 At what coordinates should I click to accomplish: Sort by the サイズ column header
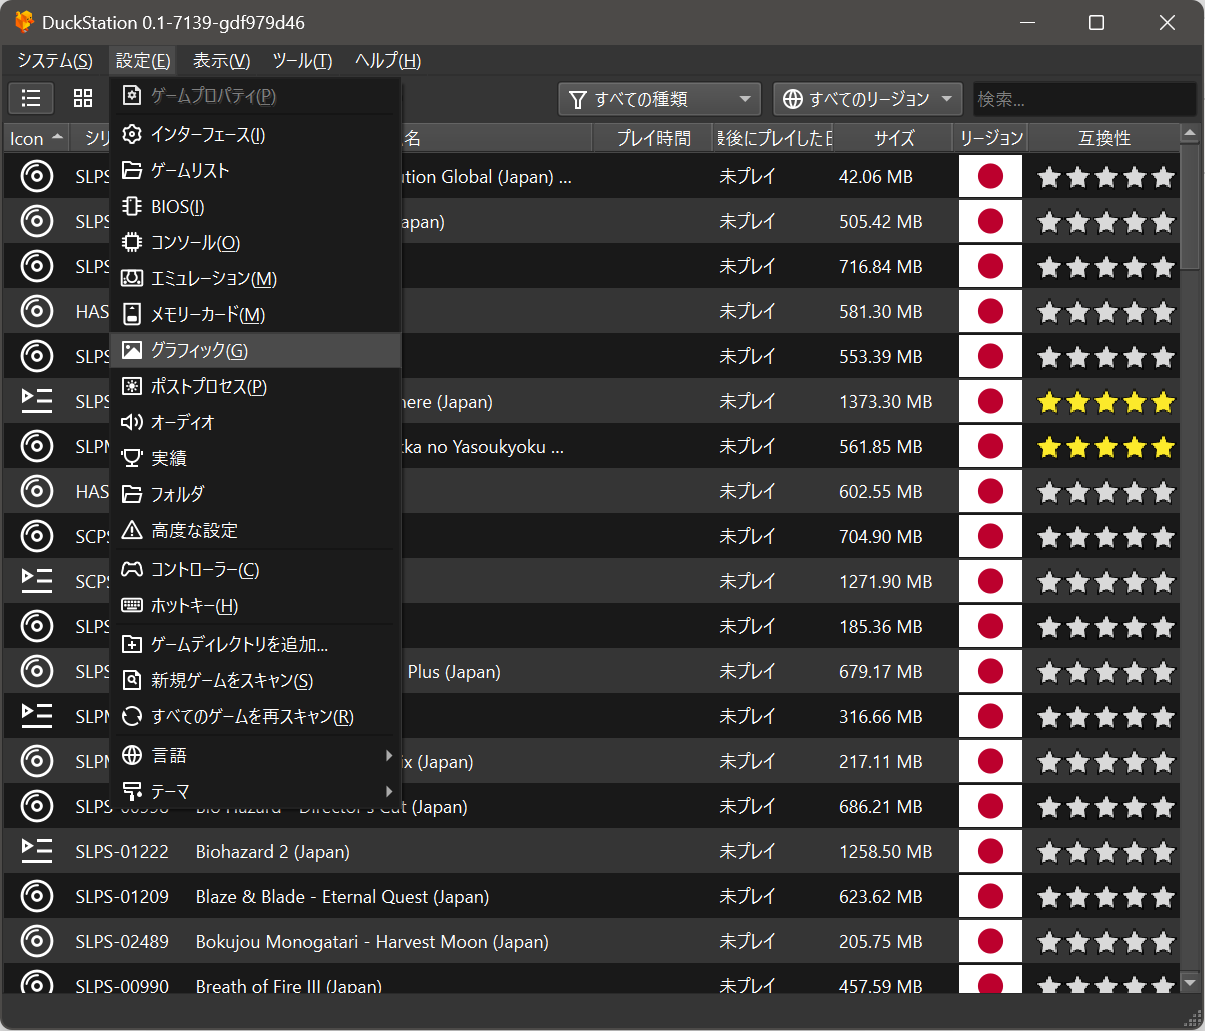pyautogui.click(x=894, y=138)
